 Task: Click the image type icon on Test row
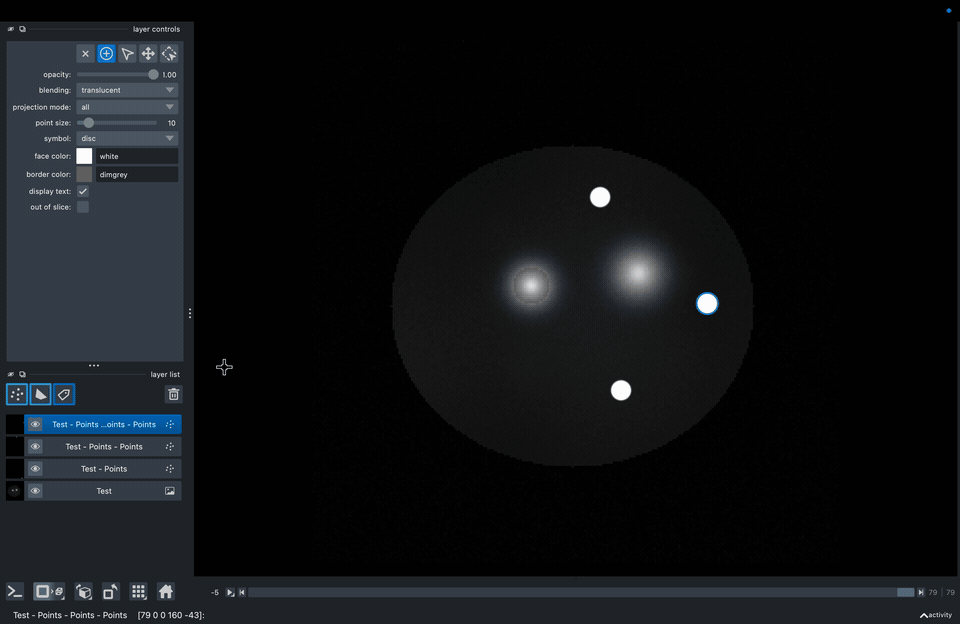170,491
